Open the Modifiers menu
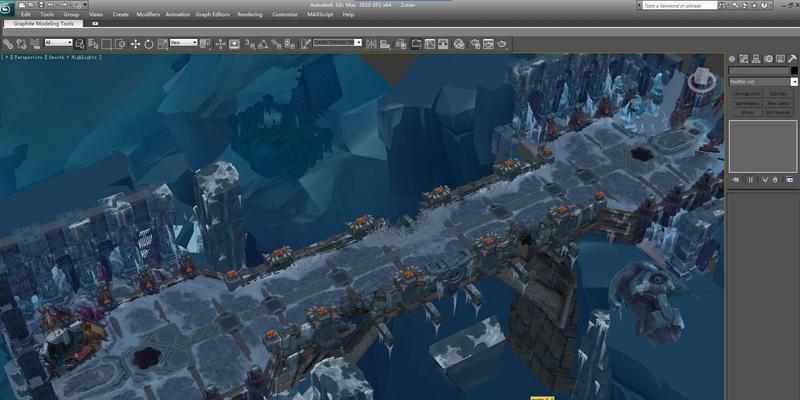The width and height of the screenshot is (800, 400). tap(148, 14)
